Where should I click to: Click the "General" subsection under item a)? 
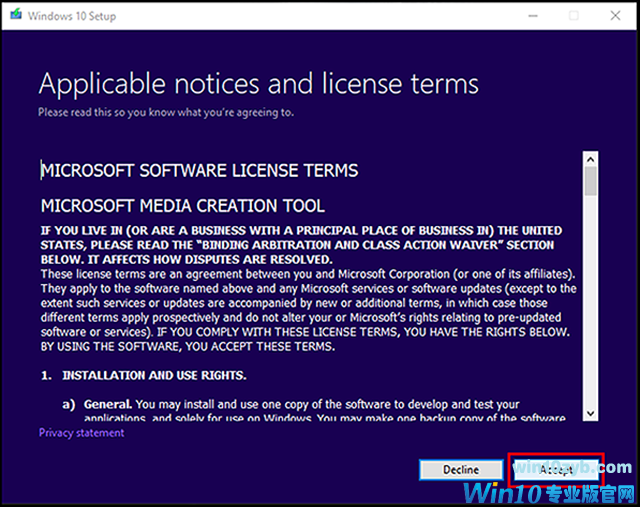click(109, 404)
